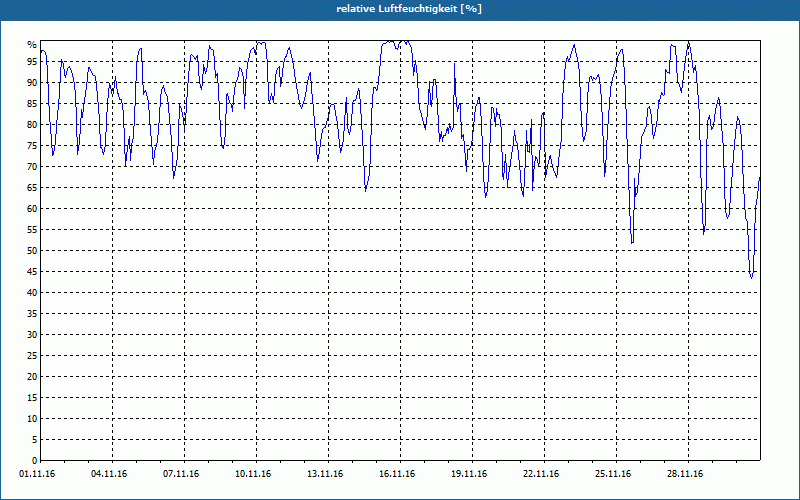This screenshot has width=800, height=500.
Task: Click the y-axis value 25
Action: click(32, 356)
